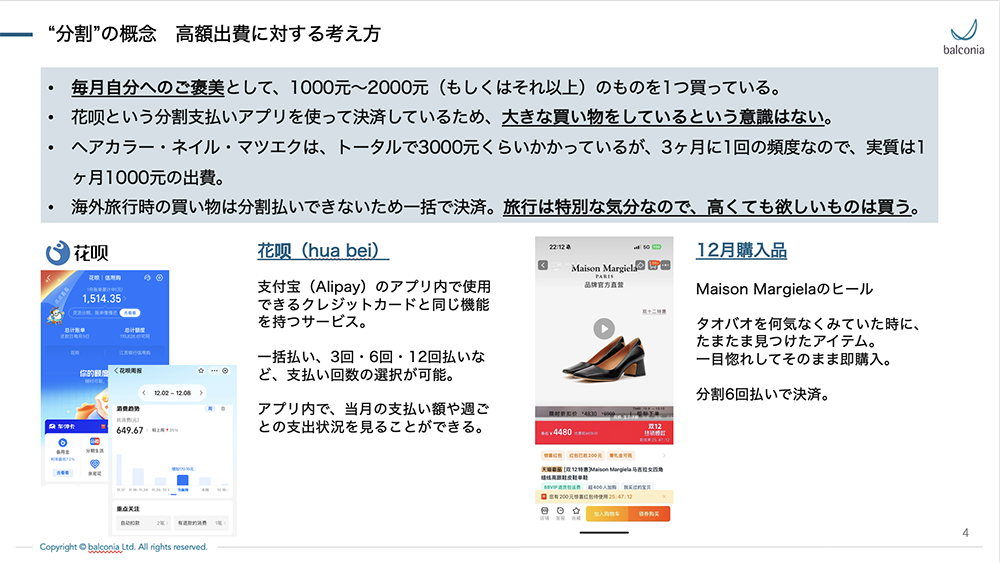The width and height of the screenshot is (1000, 563).
Task: Click the 分割6回払いで決済 text
Action: (x=762, y=394)
